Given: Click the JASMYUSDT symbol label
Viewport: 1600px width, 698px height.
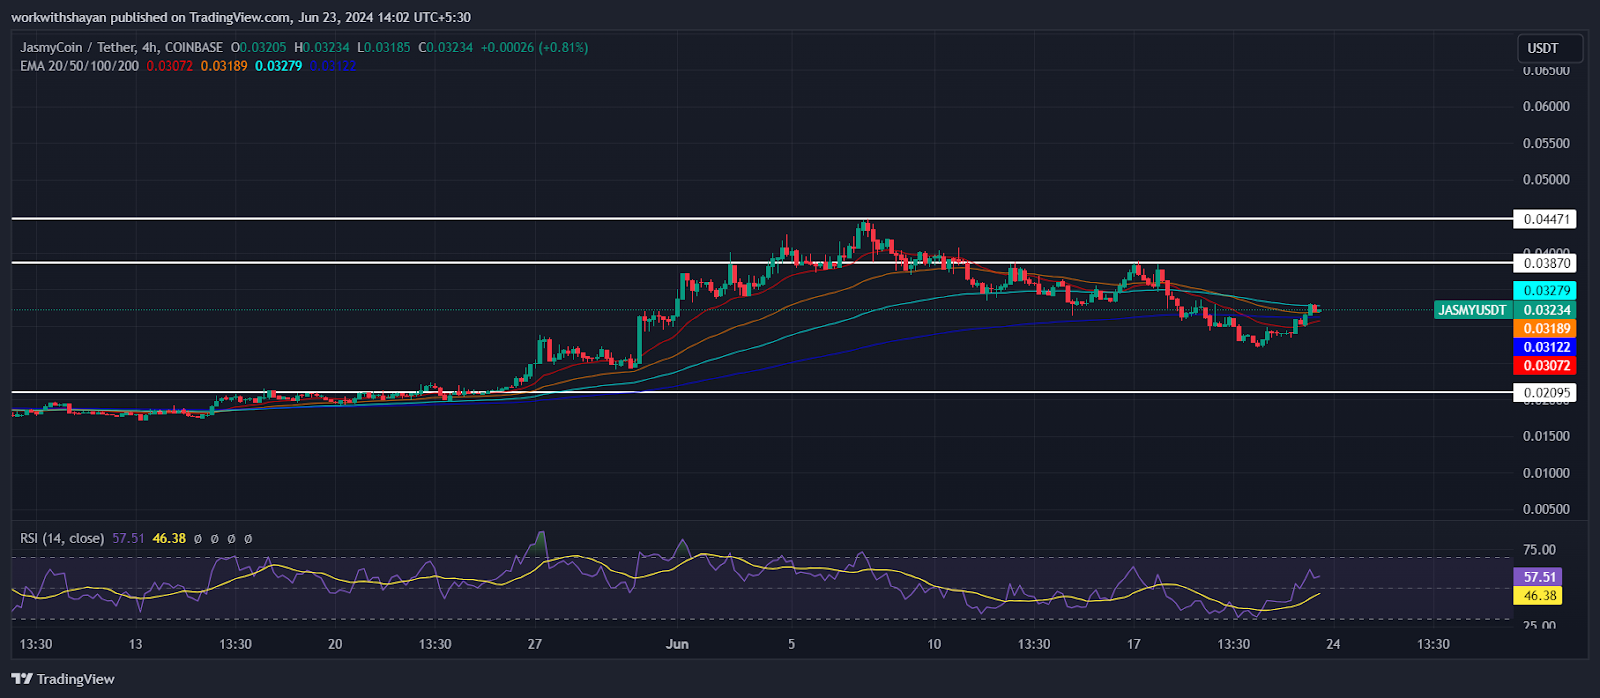Looking at the screenshot, I should (1472, 310).
